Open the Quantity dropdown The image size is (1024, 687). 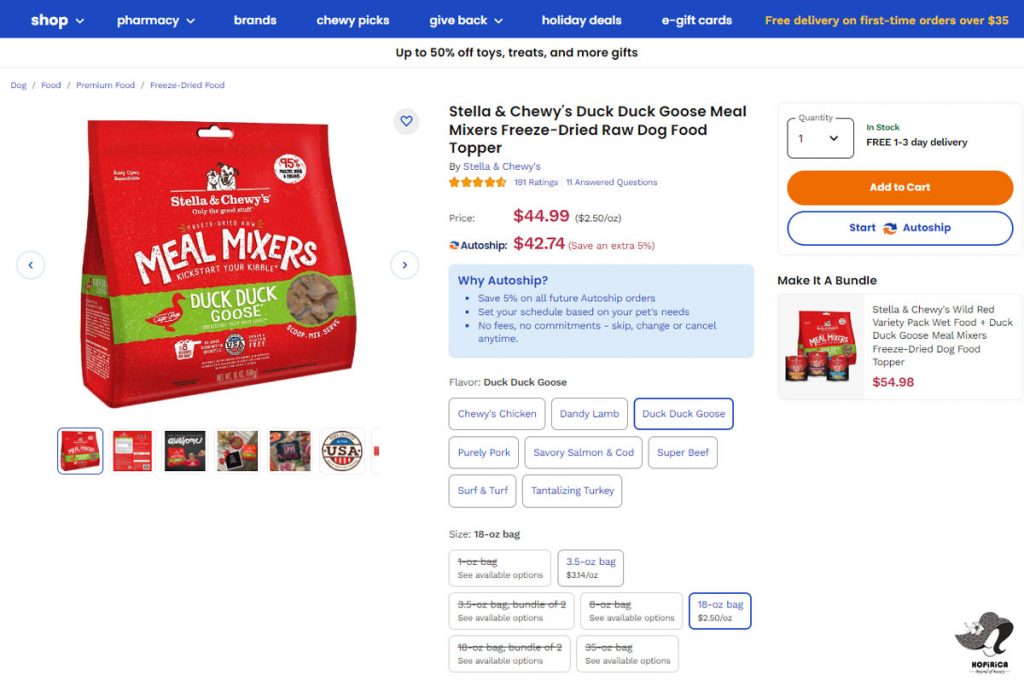tap(820, 139)
